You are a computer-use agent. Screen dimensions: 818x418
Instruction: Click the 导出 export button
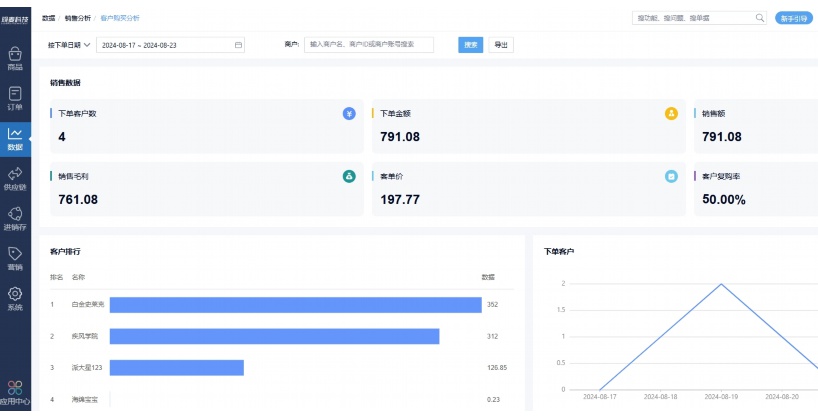click(501, 45)
